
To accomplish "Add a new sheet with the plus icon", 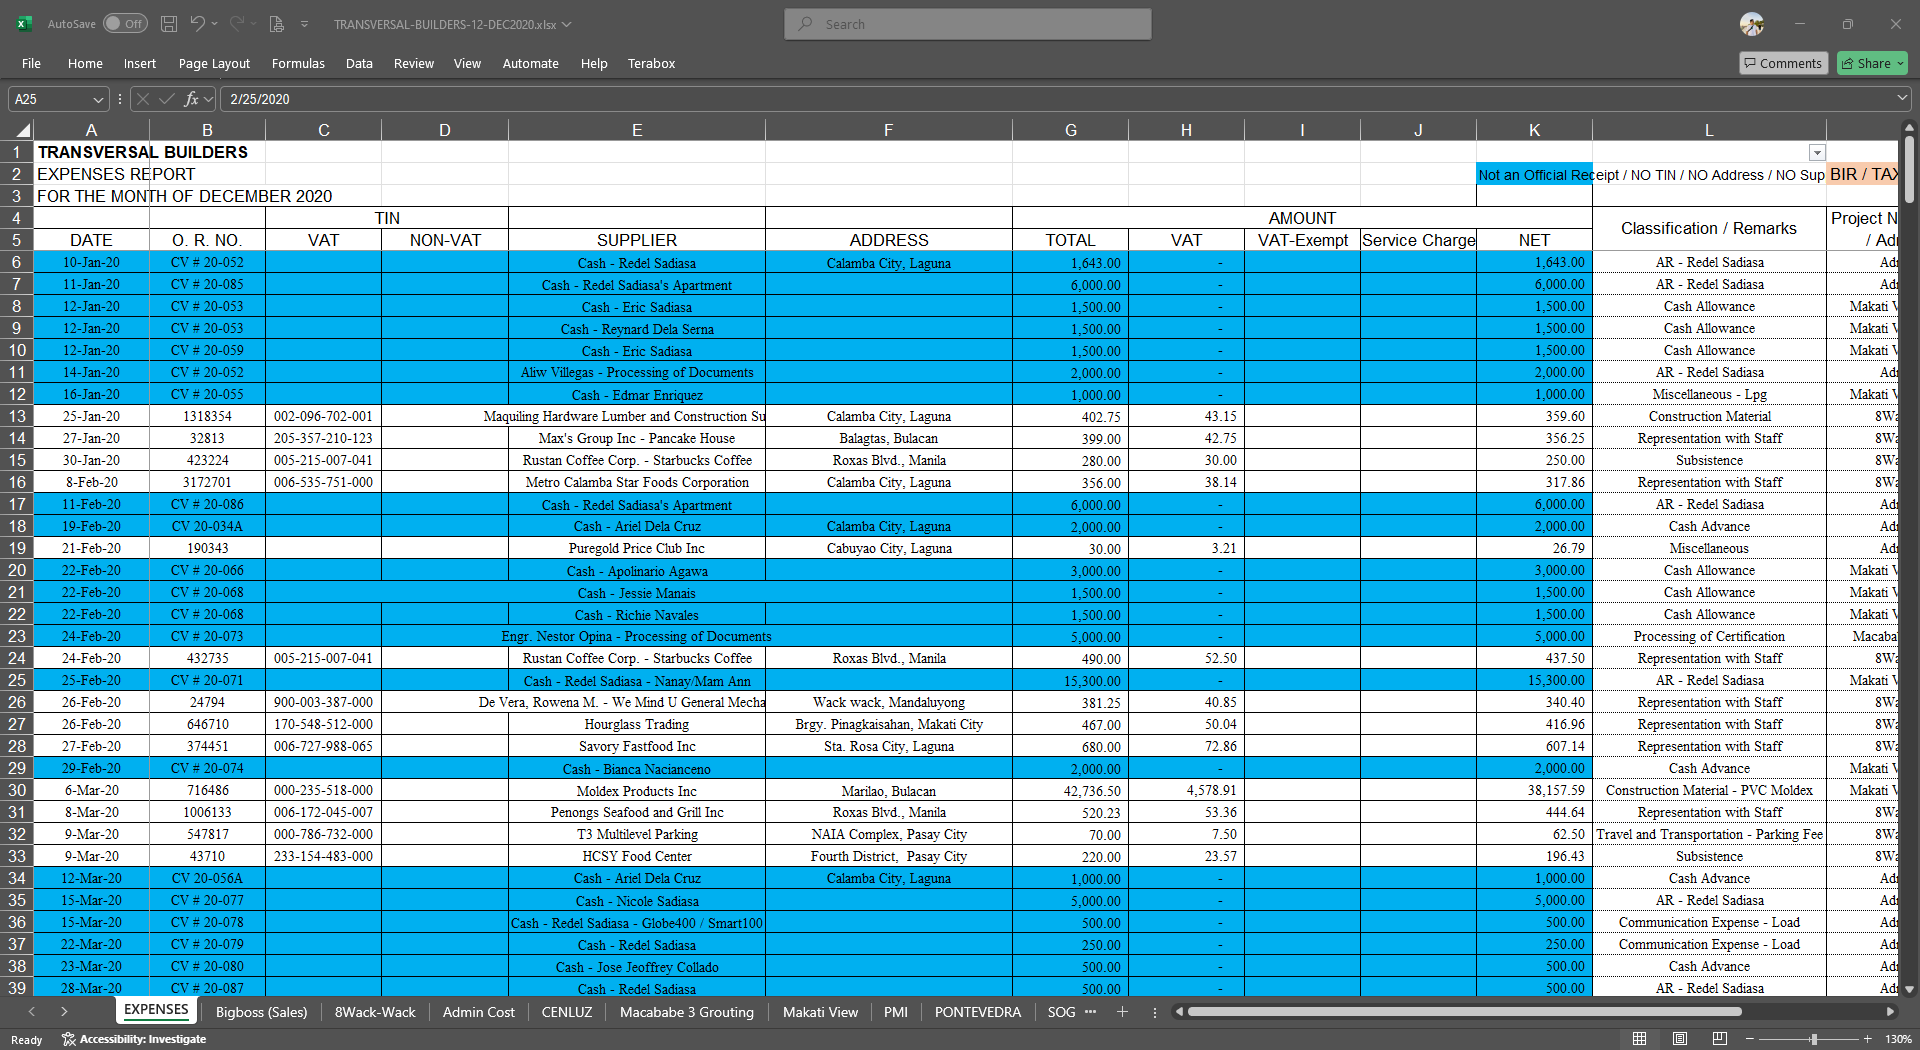I will [1122, 1012].
